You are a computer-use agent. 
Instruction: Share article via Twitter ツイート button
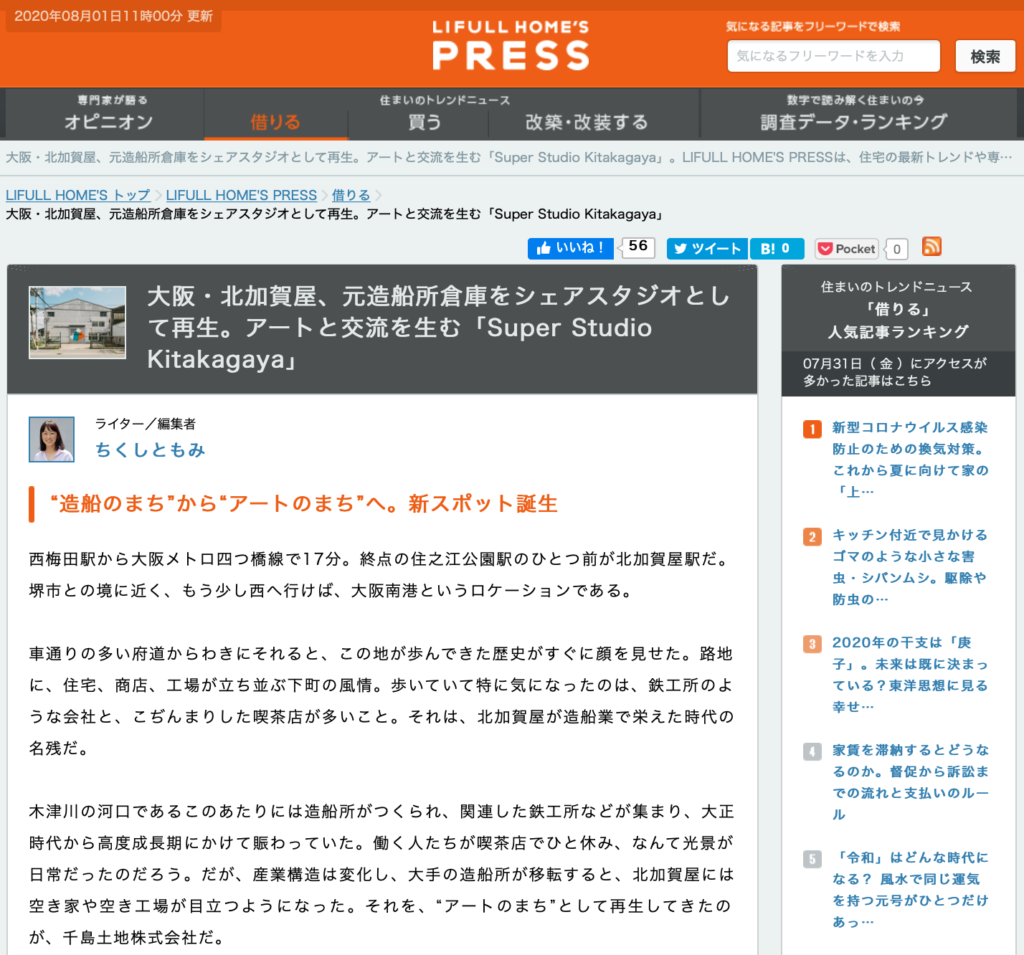tap(707, 248)
